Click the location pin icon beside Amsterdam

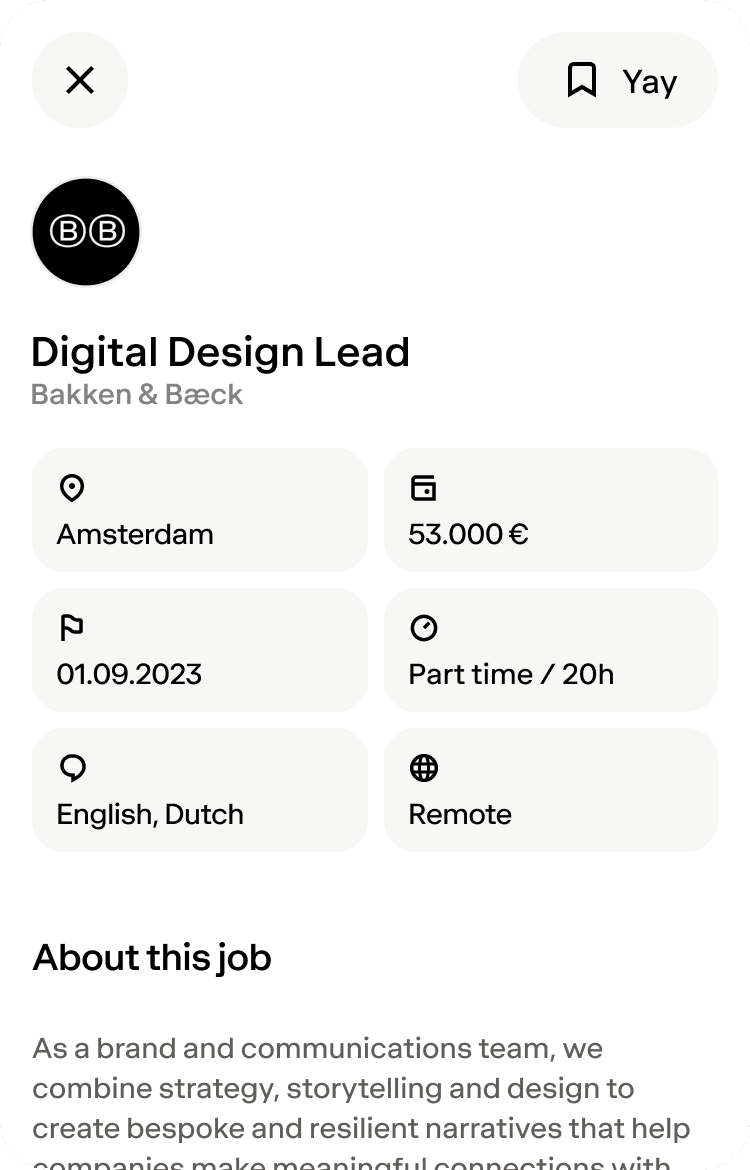click(71, 488)
